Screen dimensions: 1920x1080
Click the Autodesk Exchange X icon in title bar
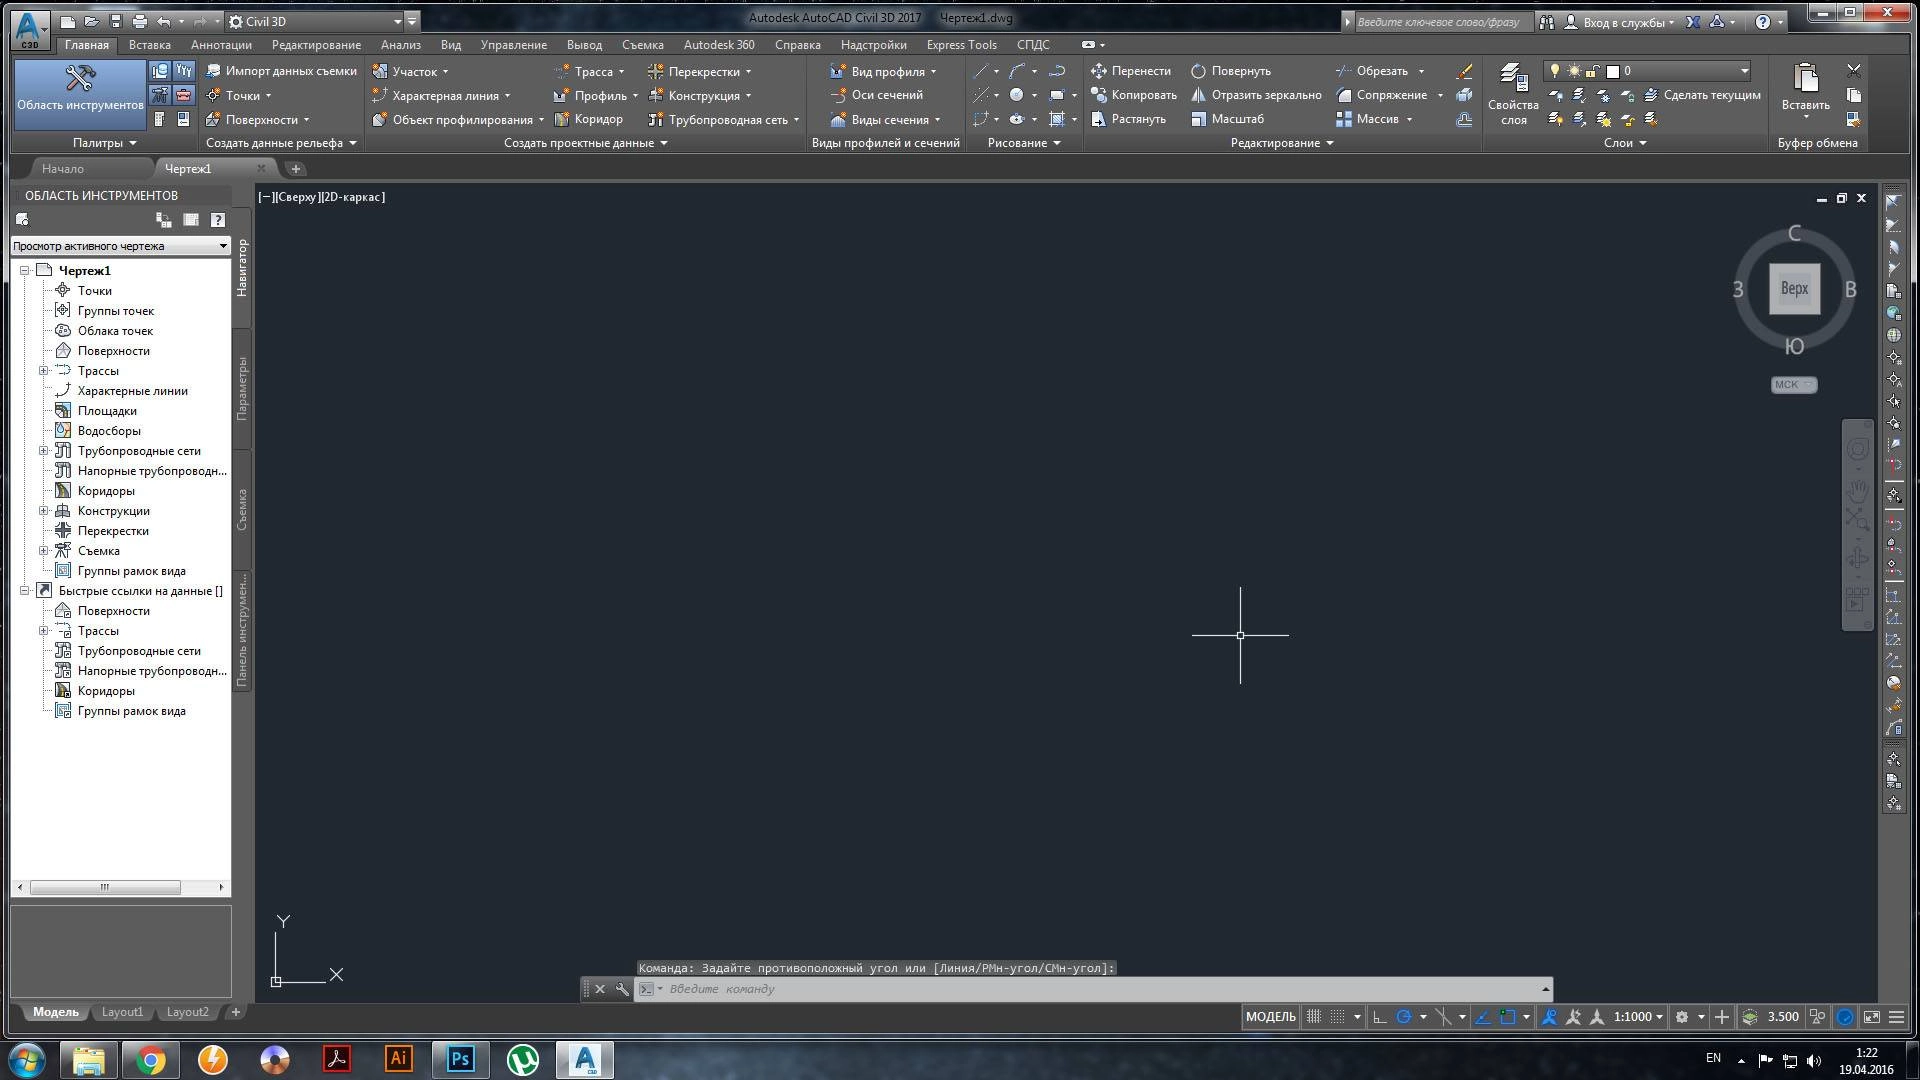(x=1693, y=22)
